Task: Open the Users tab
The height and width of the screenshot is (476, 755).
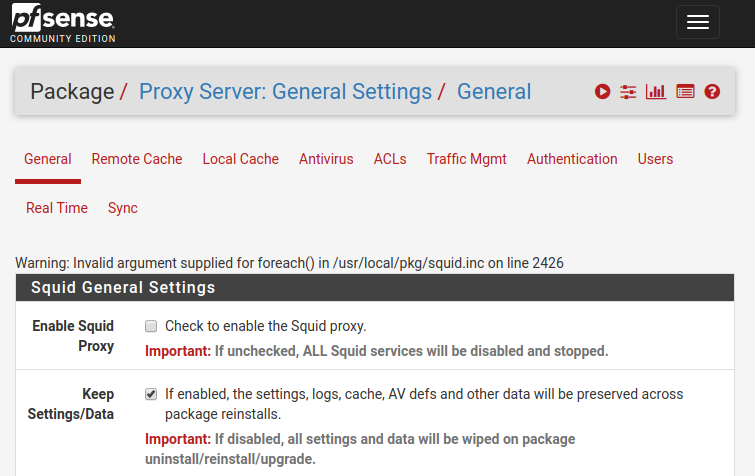Action: (x=655, y=159)
